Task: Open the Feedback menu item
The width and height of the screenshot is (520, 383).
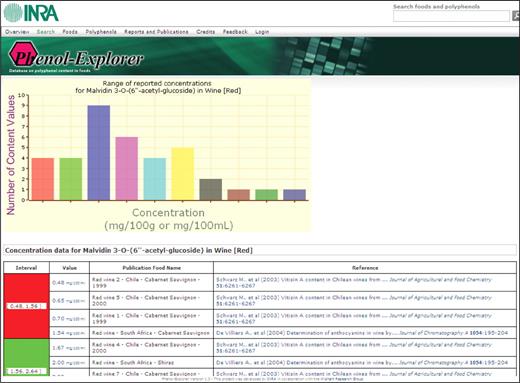Action: coord(235,32)
